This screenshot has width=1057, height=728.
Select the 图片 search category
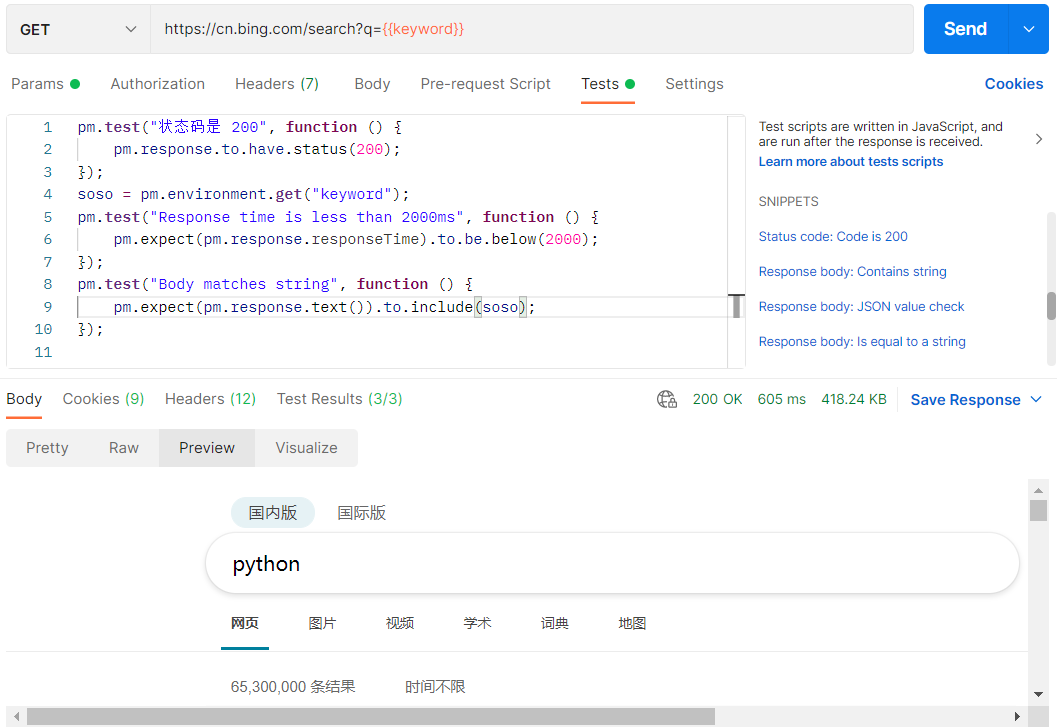point(322,624)
